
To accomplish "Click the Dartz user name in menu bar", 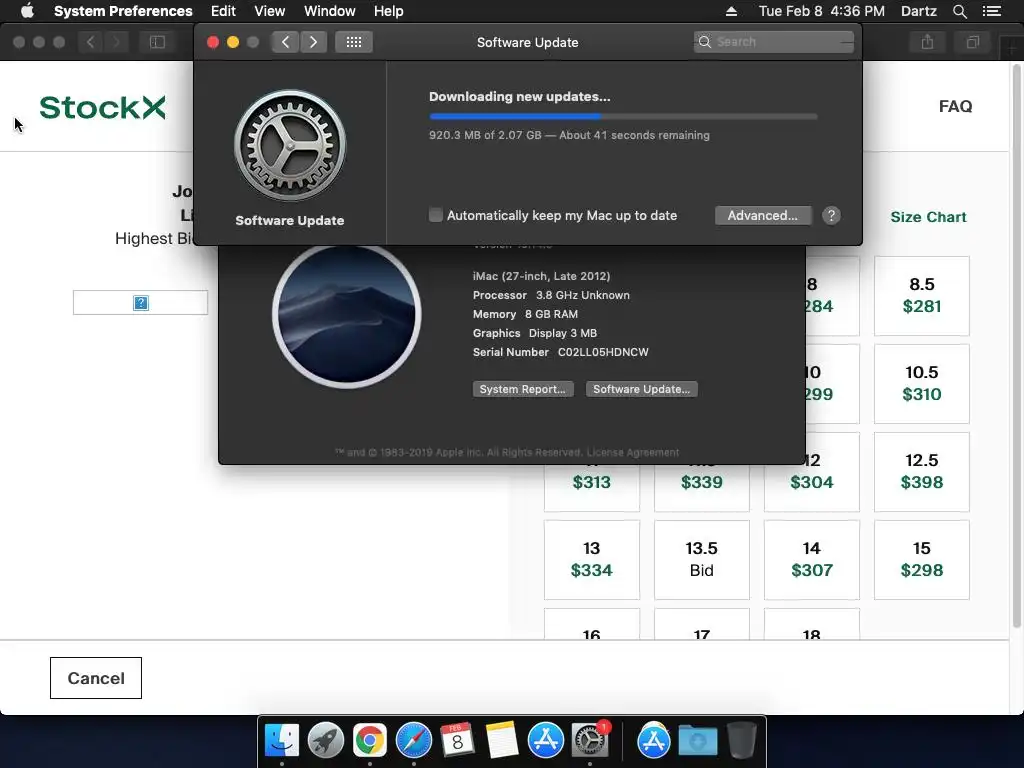I will point(918,11).
